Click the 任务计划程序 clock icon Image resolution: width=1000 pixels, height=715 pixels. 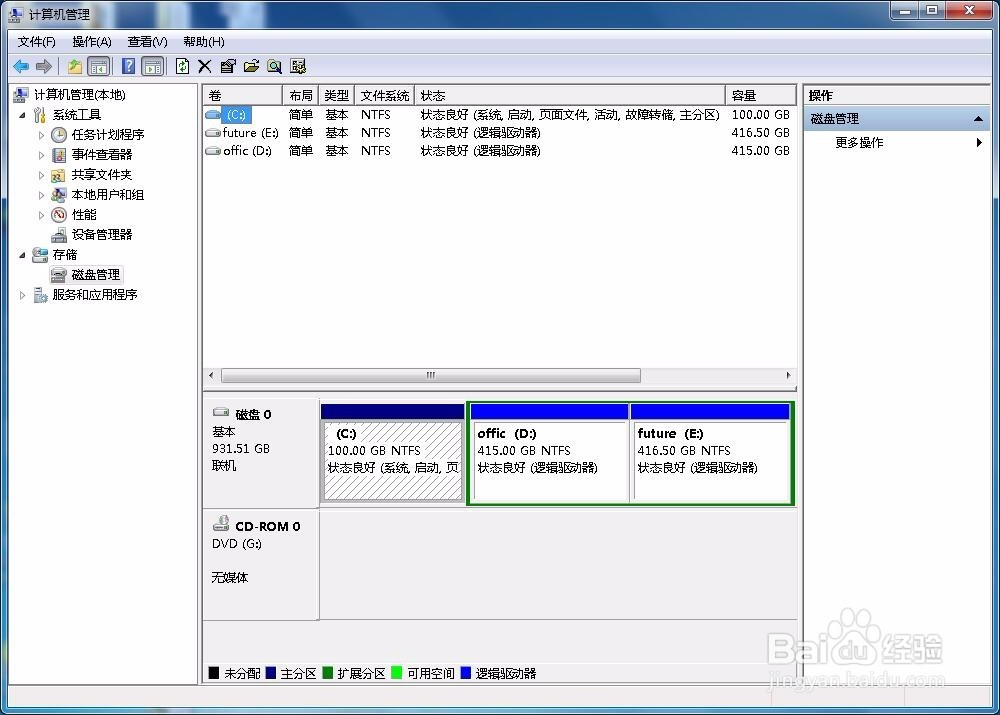59,135
